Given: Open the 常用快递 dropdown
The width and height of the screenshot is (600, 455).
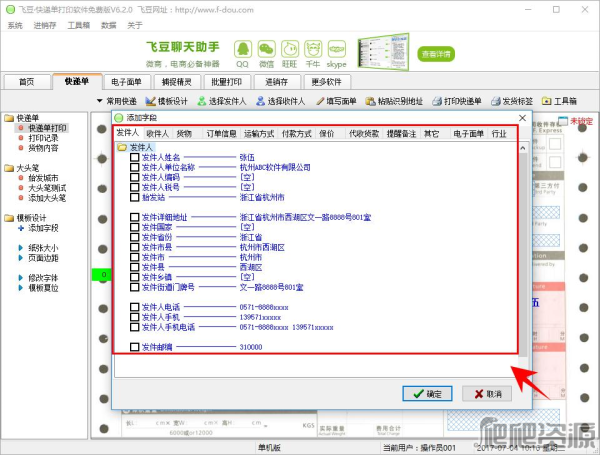Looking at the screenshot, I should tap(117, 101).
